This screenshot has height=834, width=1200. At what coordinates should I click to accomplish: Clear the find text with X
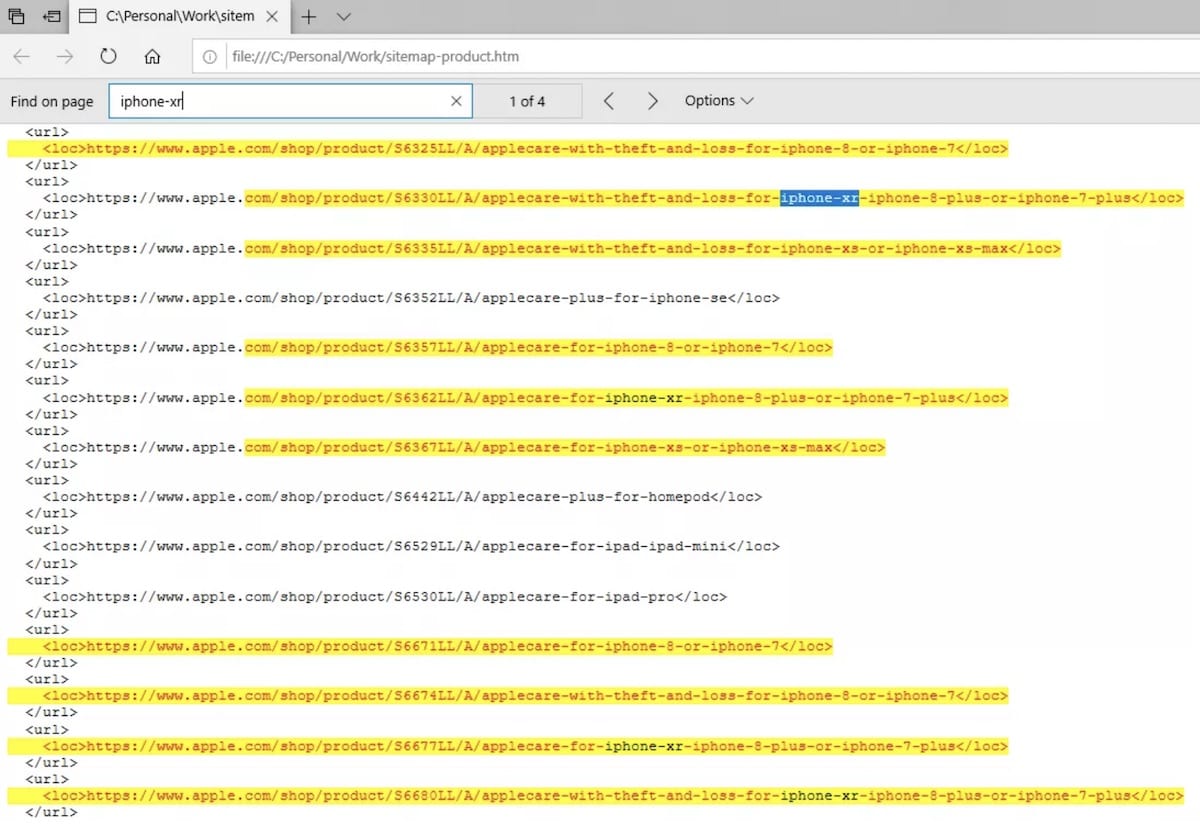456,101
